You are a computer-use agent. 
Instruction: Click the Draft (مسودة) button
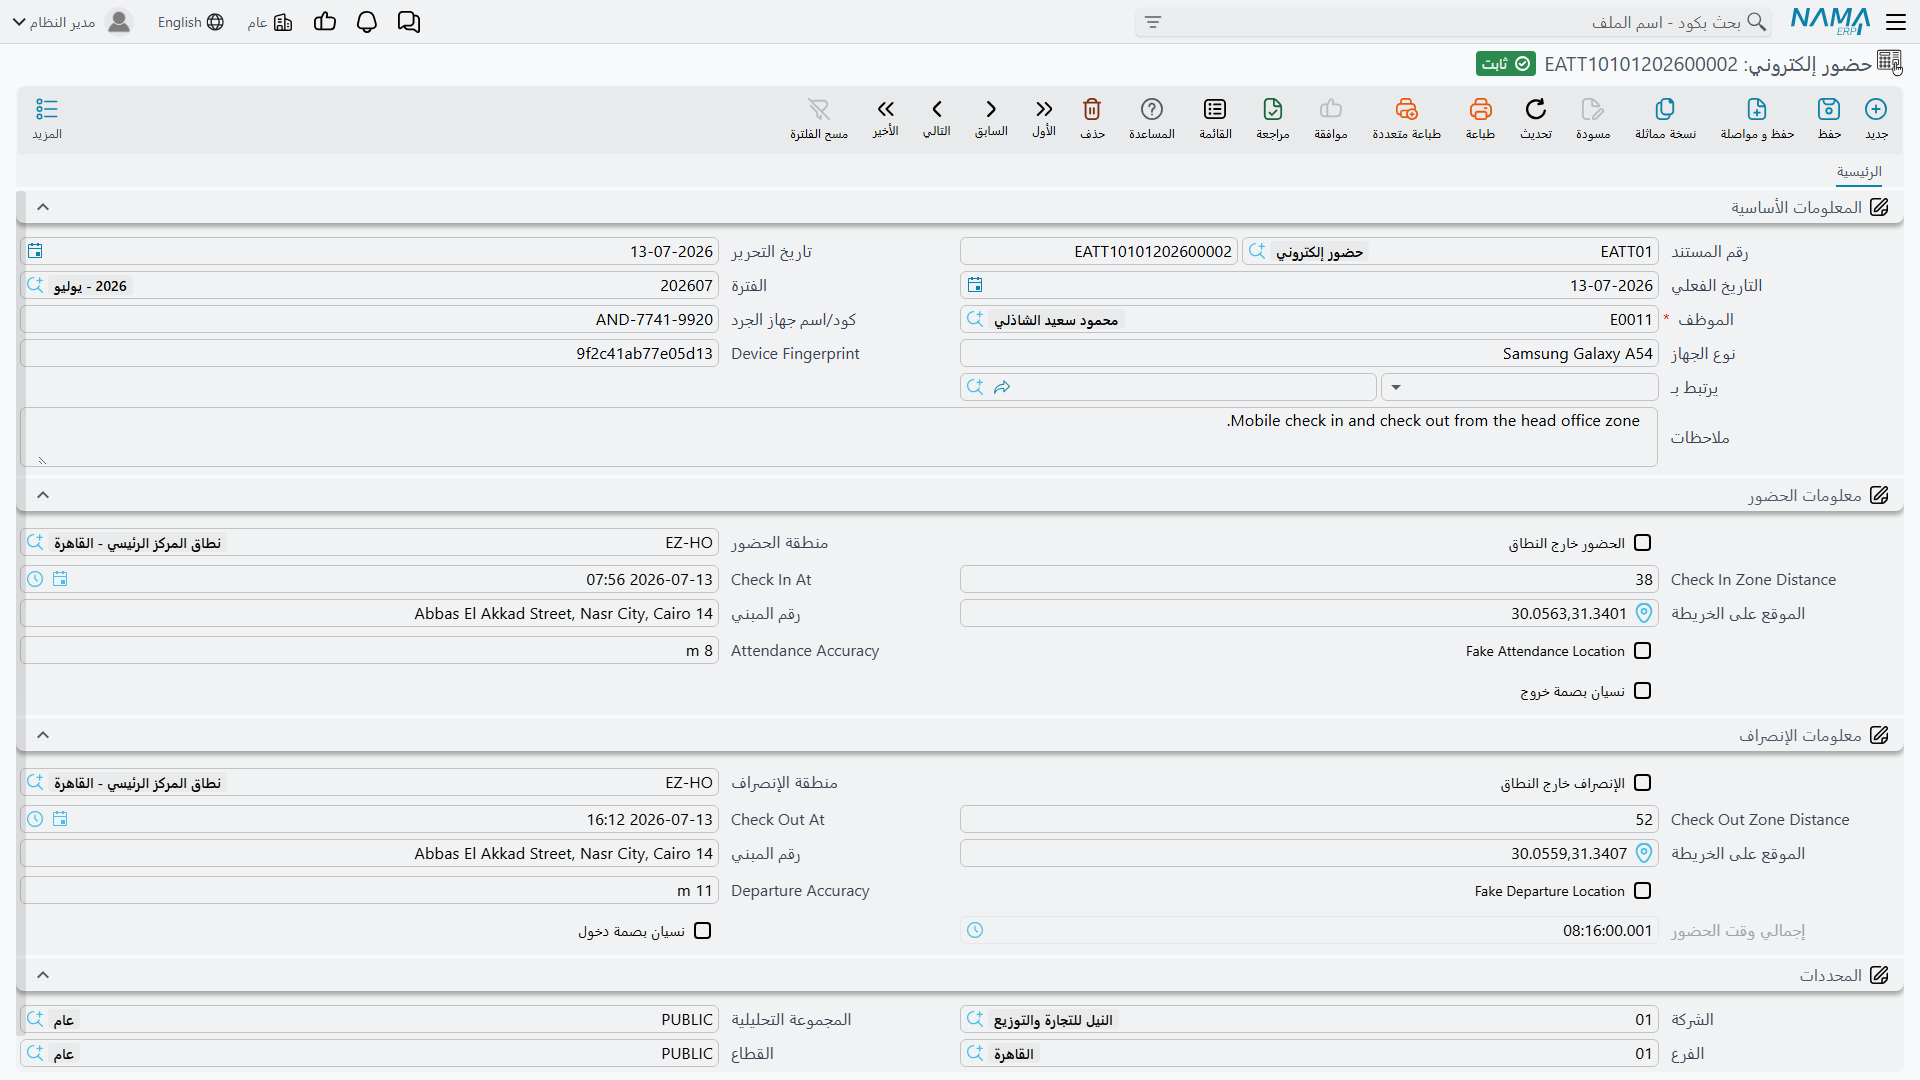click(1593, 118)
